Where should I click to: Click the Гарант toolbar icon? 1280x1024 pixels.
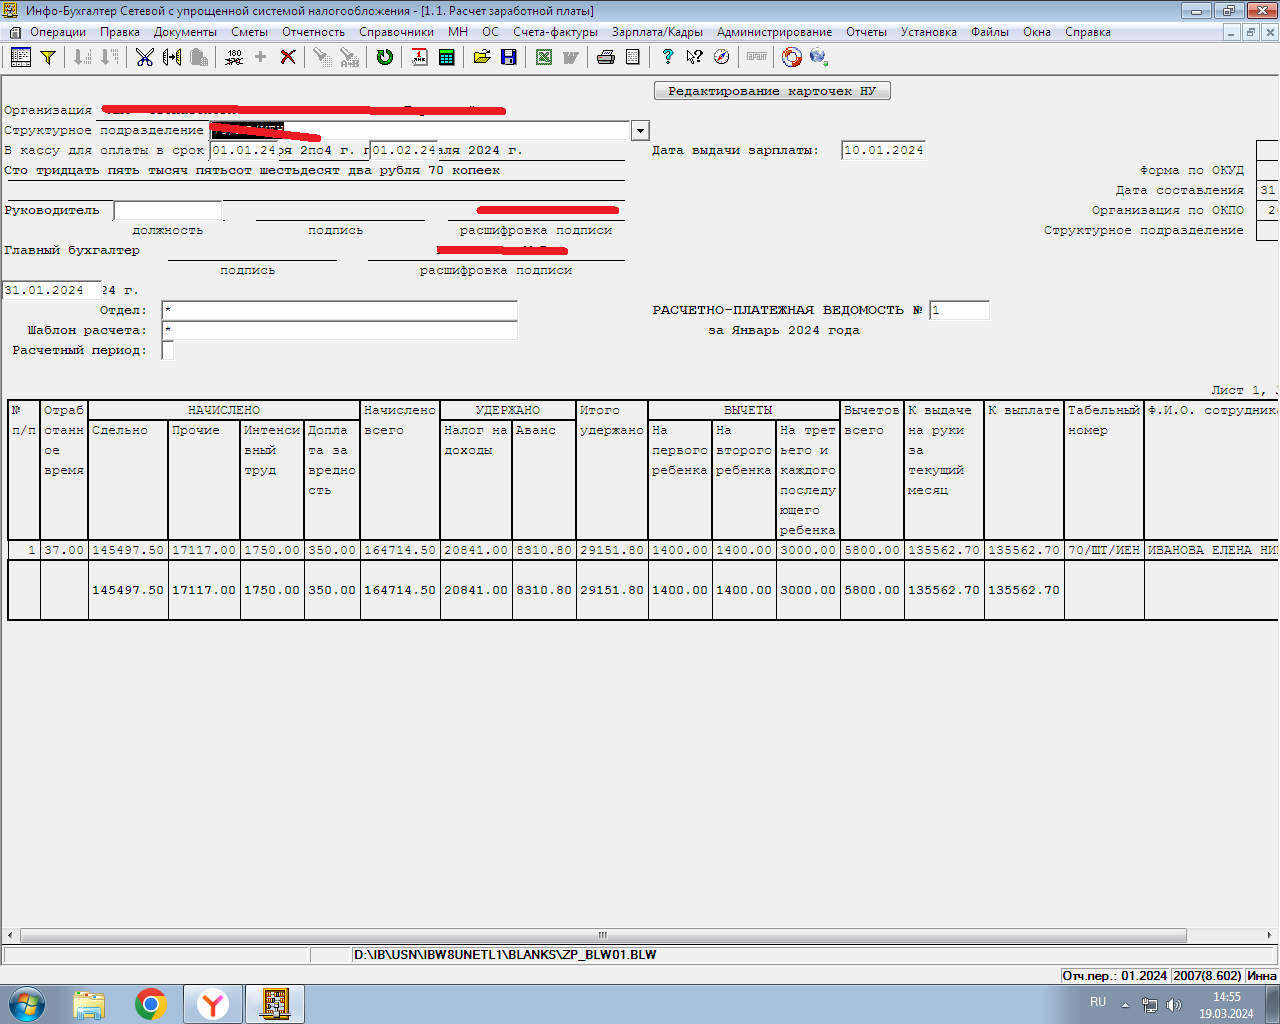click(x=757, y=57)
